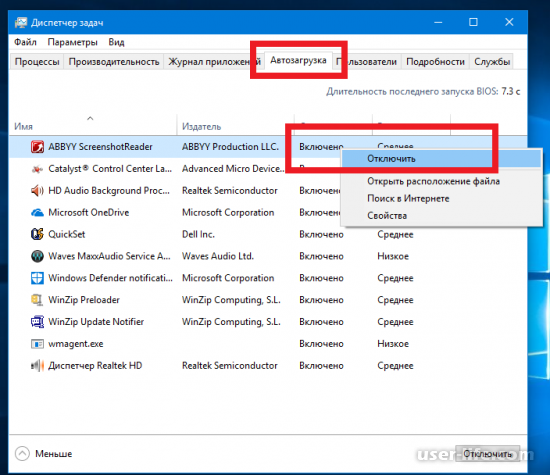Image resolution: width=550 pixels, height=475 pixels.
Task: Click the Task Manager title bar icon
Action: pos(21,22)
